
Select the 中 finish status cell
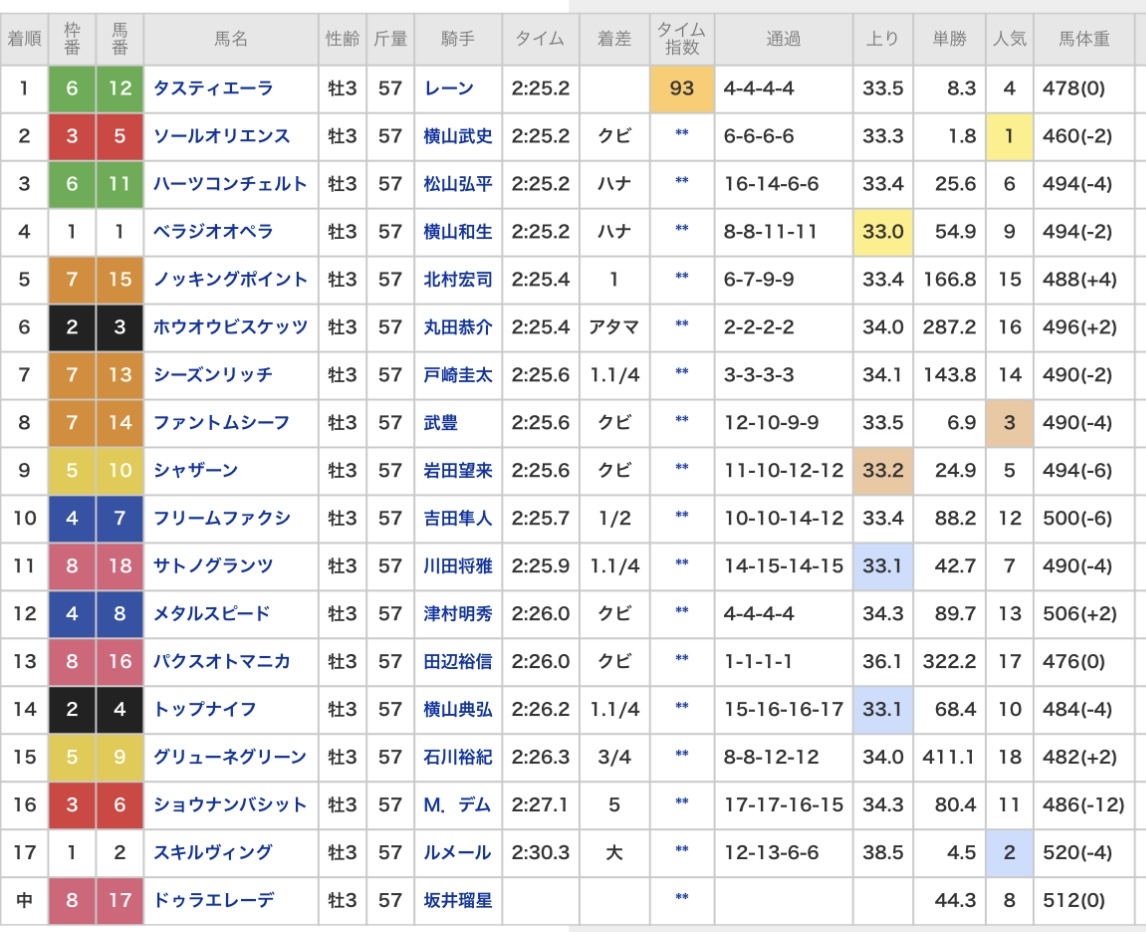(24, 900)
